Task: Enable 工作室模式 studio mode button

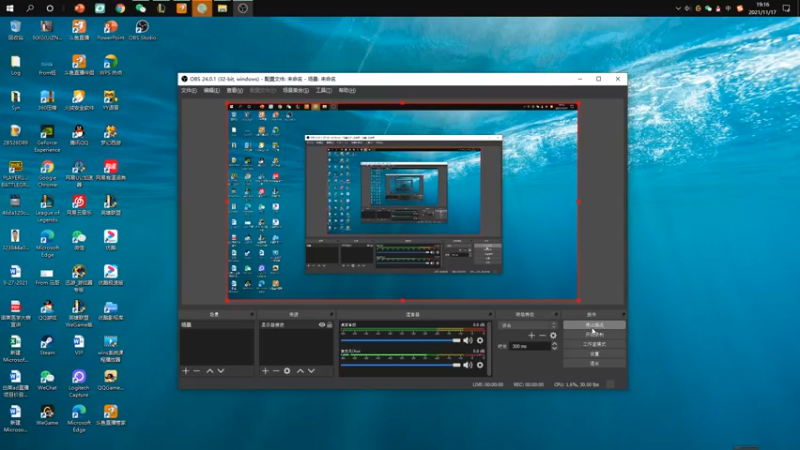Action: [x=594, y=344]
